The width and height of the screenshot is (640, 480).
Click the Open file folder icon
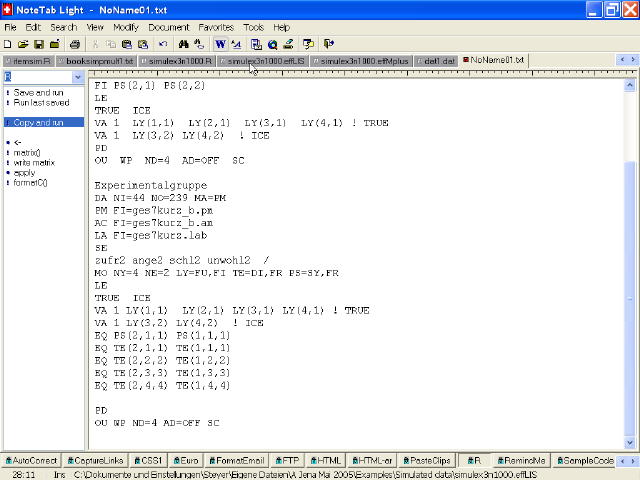click(23, 44)
